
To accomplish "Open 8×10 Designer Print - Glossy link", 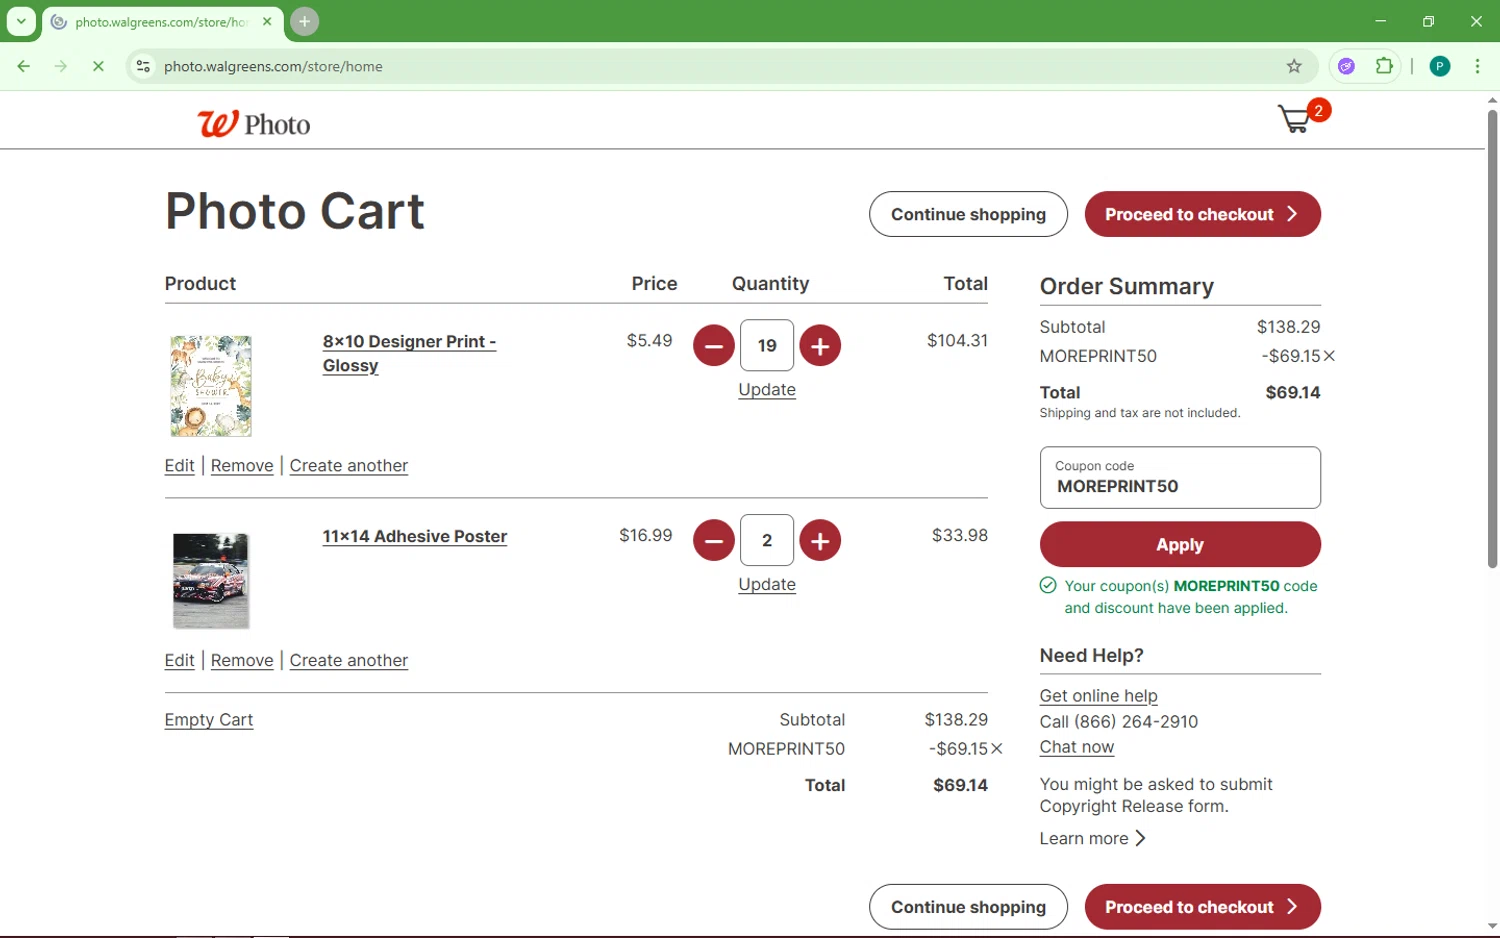I will pos(409,354).
